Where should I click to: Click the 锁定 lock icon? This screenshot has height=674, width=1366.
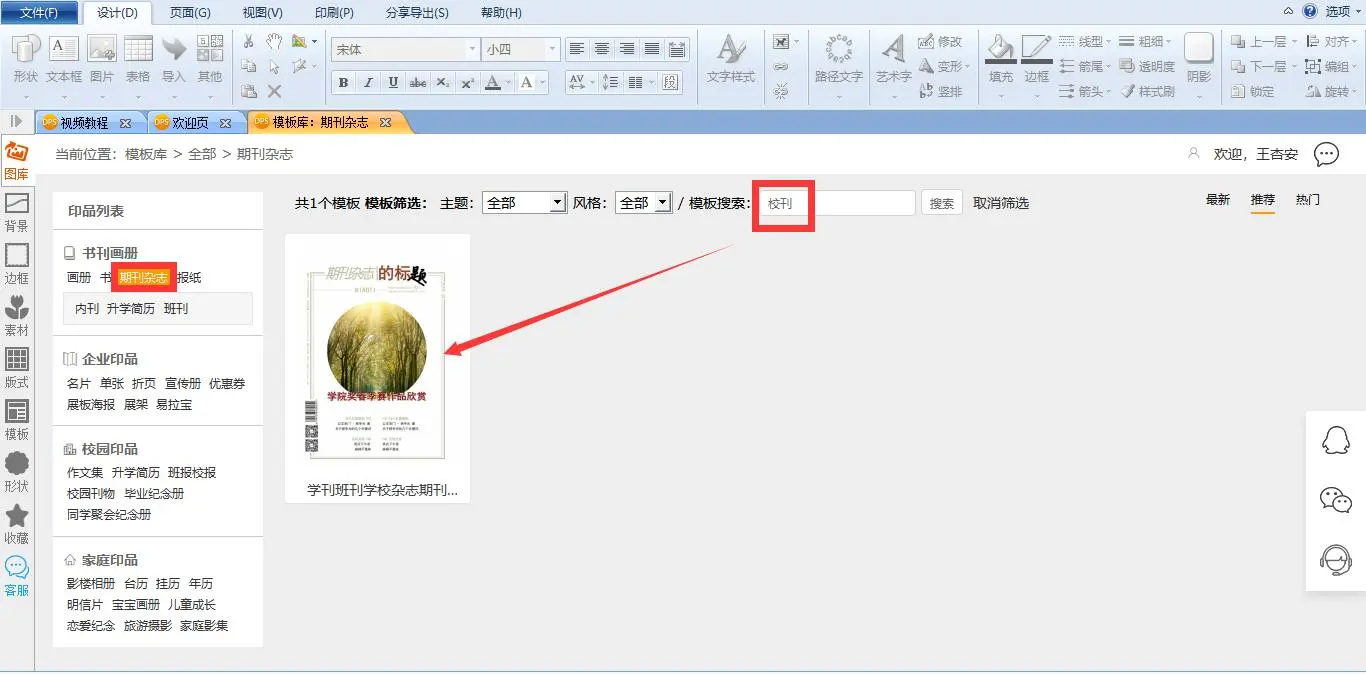(1238, 91)
